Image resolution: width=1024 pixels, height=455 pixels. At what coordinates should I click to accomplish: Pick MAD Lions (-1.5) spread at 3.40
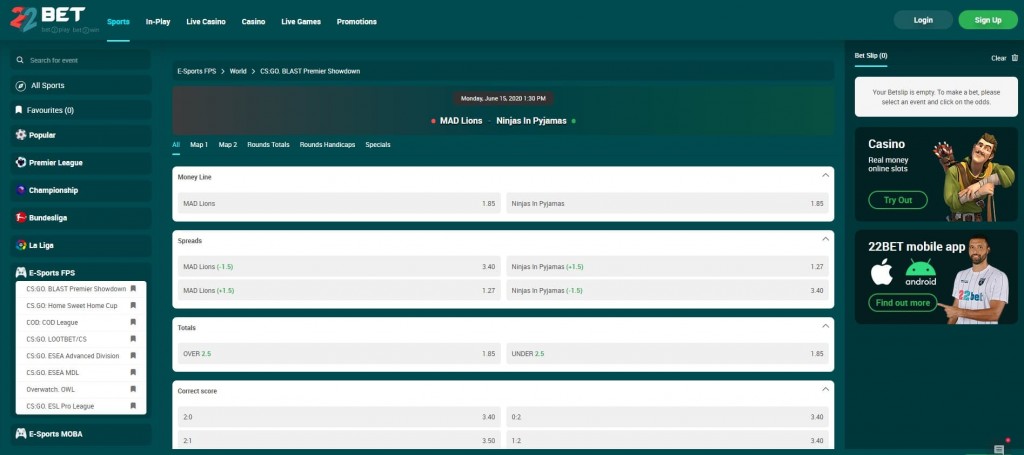pos(339,266)
